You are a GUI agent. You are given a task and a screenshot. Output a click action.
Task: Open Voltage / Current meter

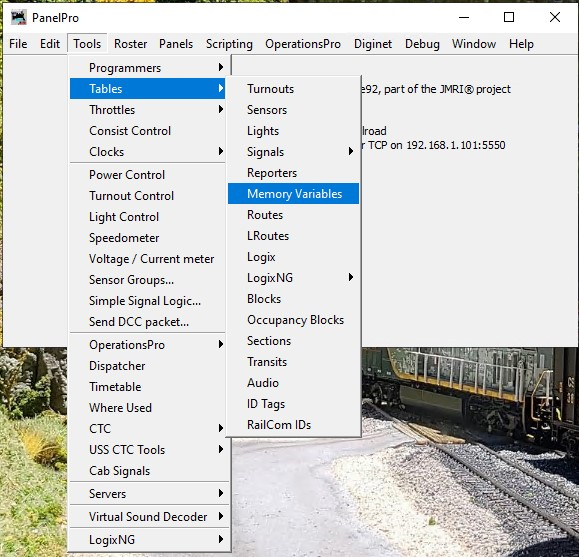tap(147, 259)
